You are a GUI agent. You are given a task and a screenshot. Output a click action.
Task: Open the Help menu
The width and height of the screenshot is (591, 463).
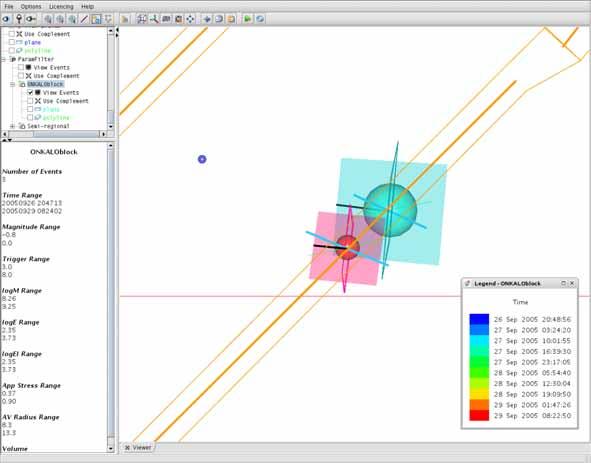click(87, 6)
